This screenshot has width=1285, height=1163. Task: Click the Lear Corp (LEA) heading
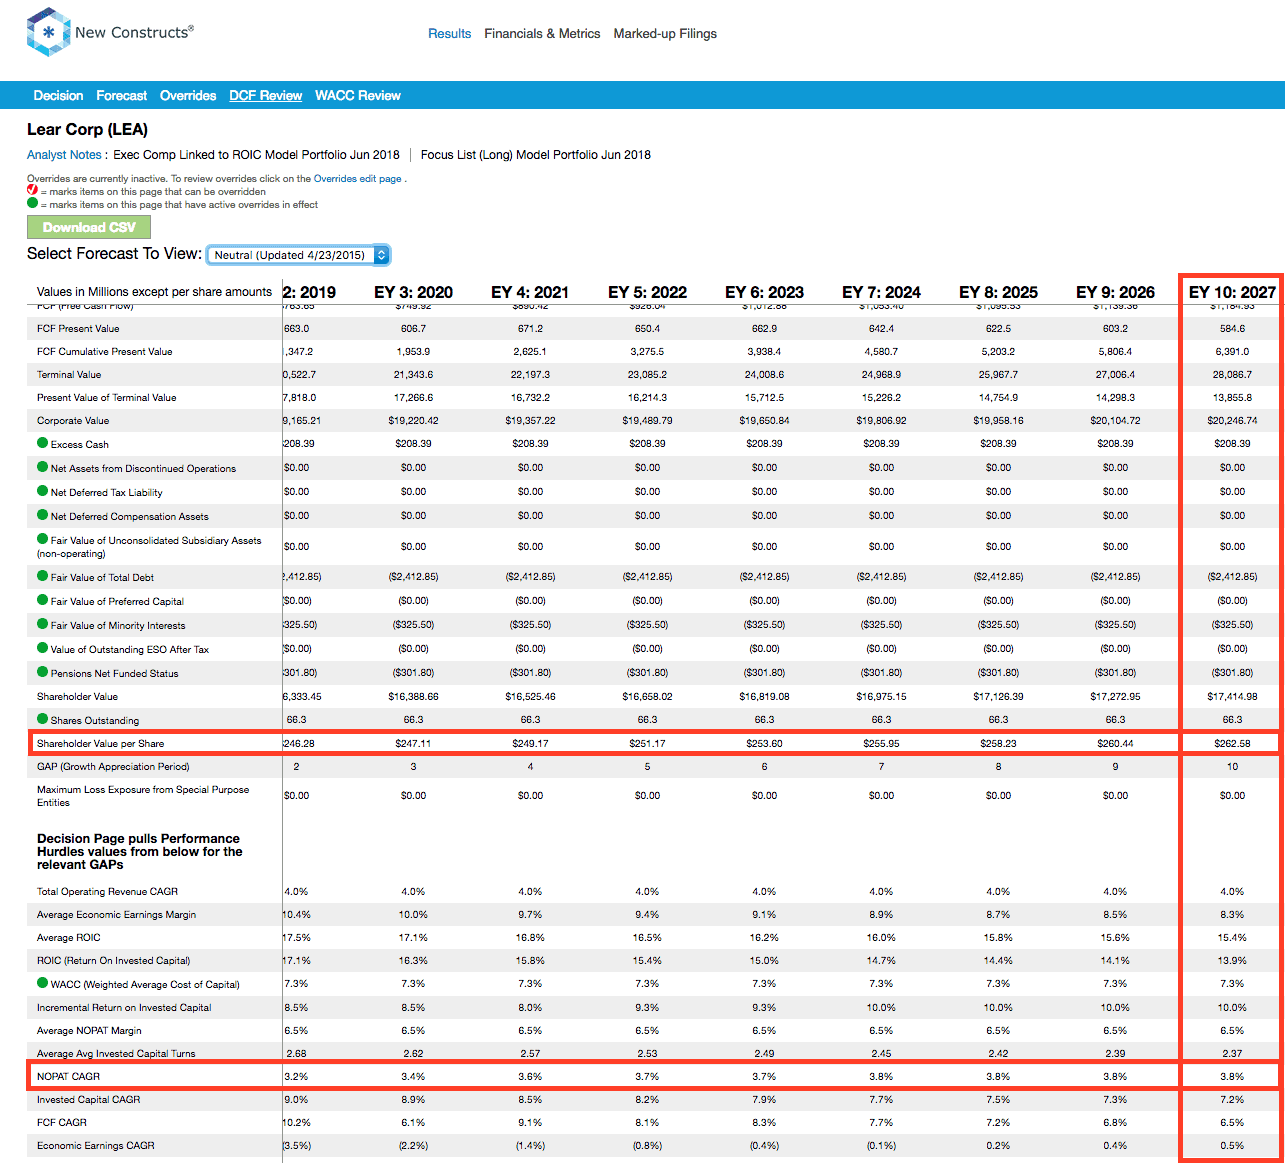87,130
